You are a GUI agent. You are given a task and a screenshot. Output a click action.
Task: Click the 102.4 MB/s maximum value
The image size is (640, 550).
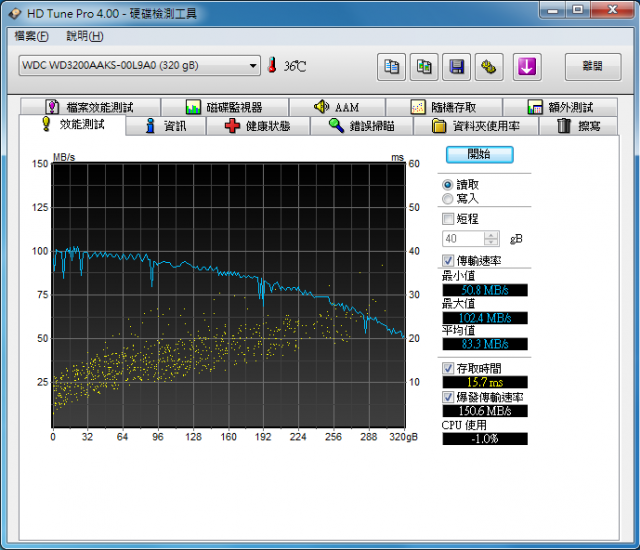click(x=485, y=318)
